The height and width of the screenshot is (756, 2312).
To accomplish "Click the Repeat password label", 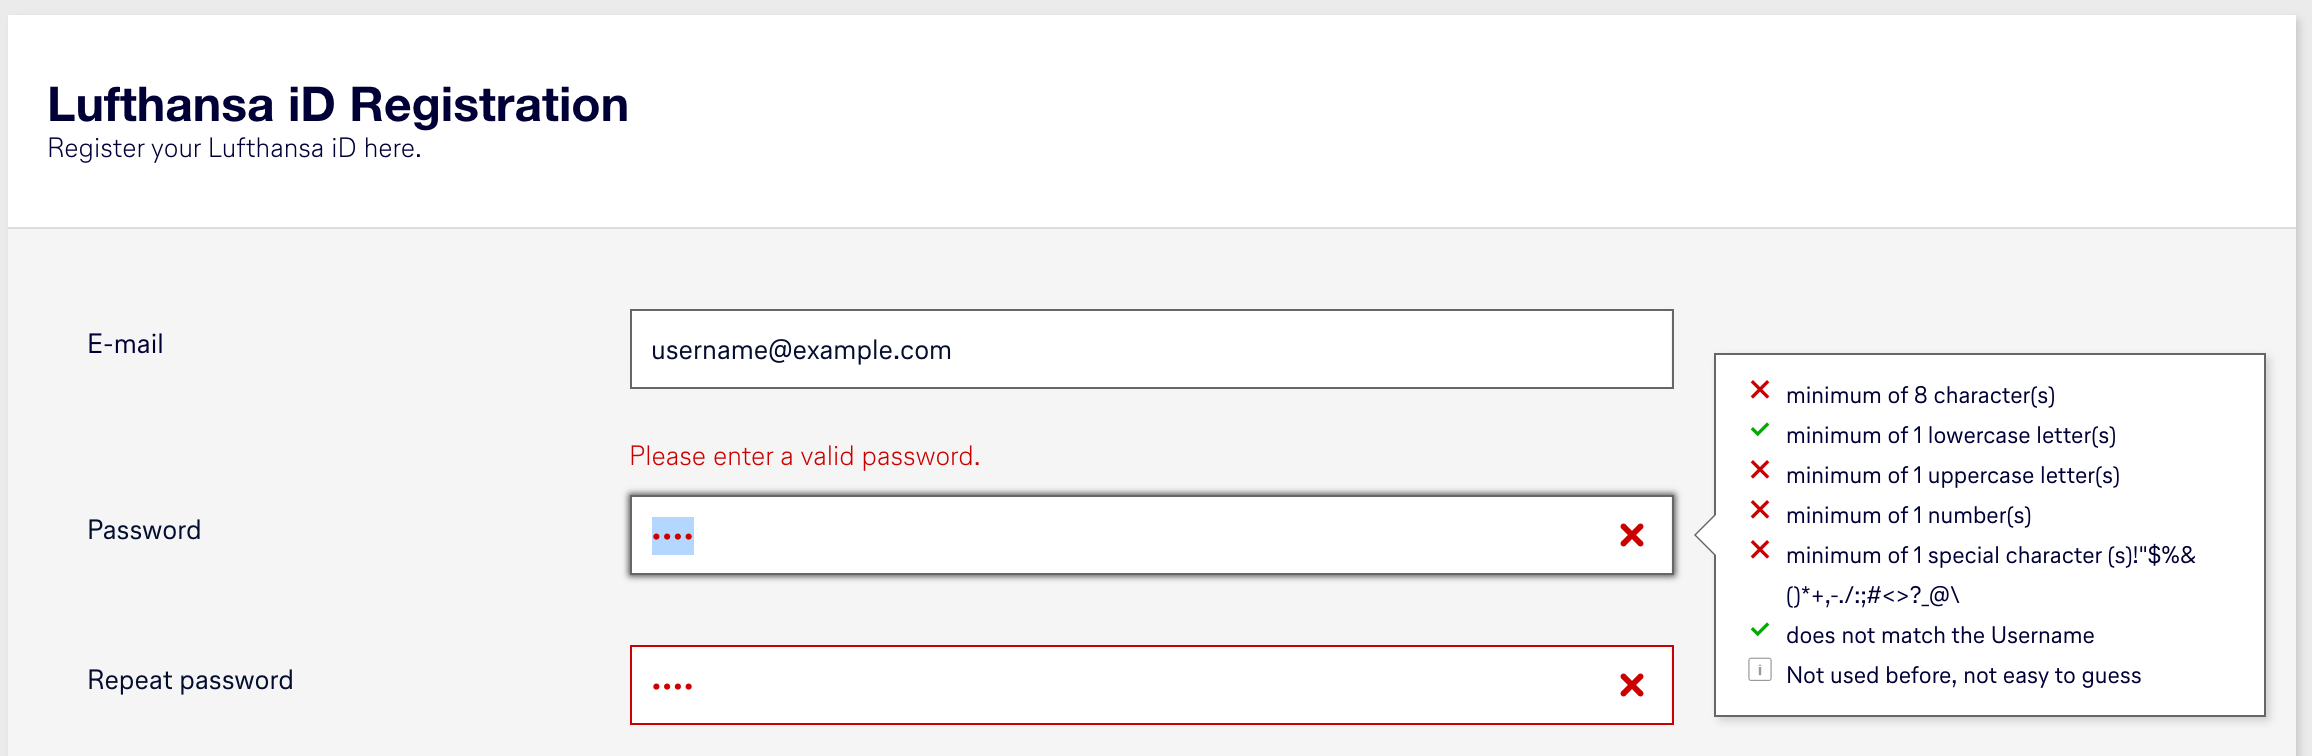I will click(x=190, y=680).
